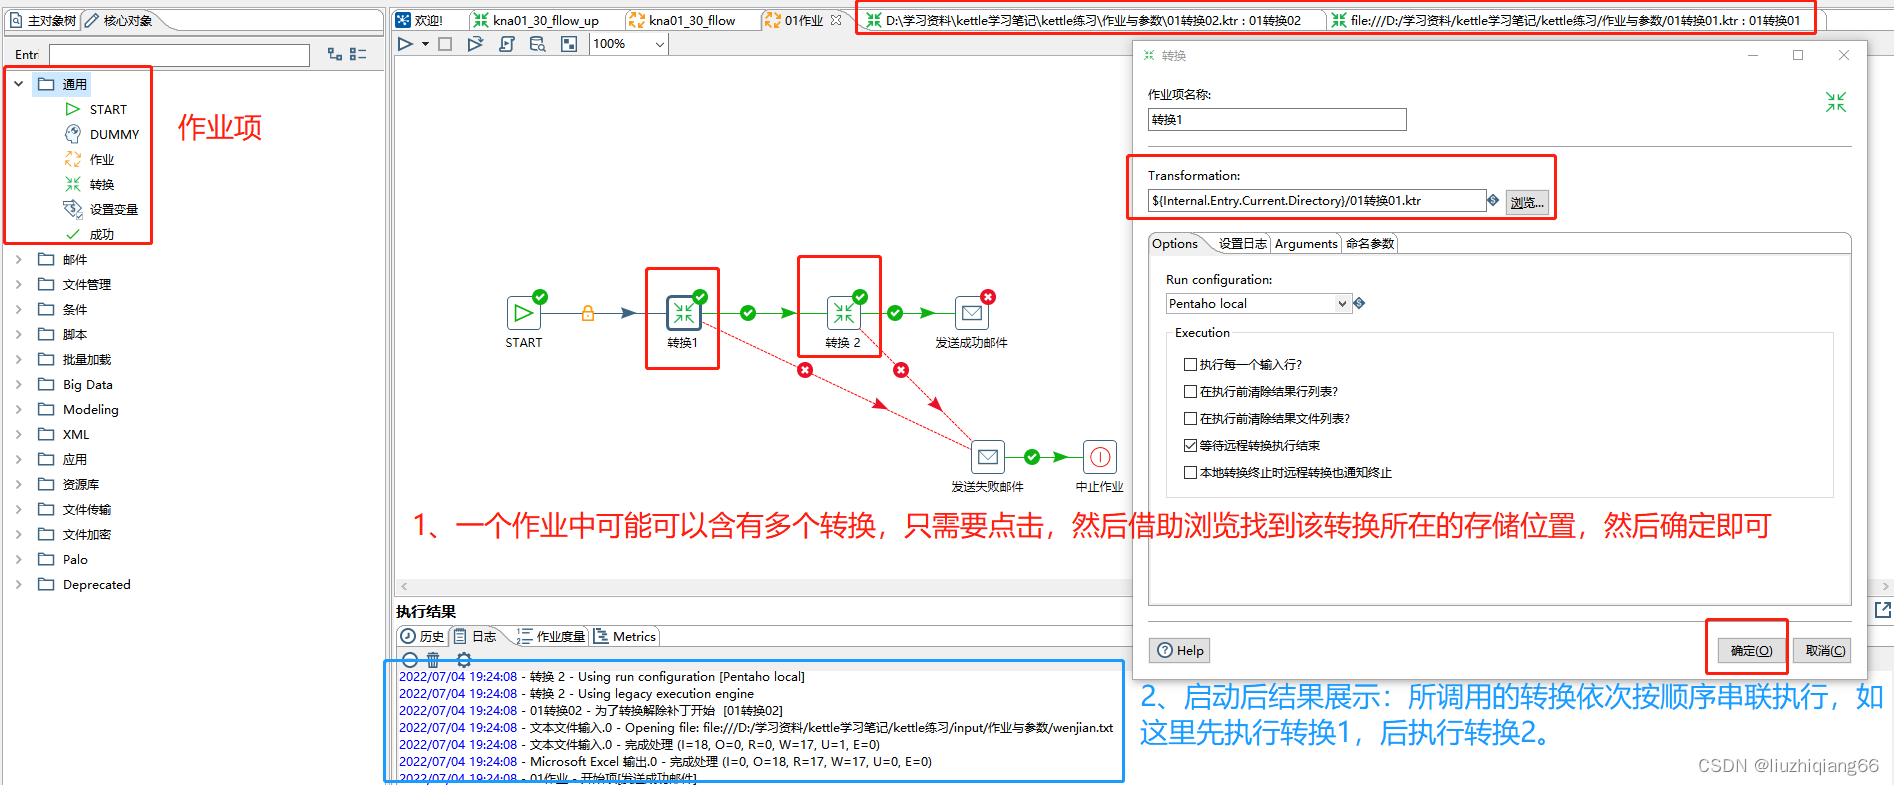Switch to the 历史 results tab
This screenshot has width=1894, height=785.
click(x=422, y=637)
